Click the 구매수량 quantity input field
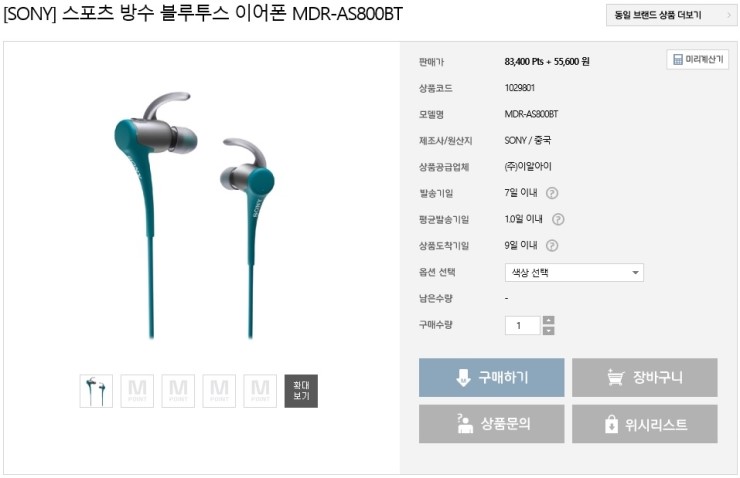 (522, 325)
